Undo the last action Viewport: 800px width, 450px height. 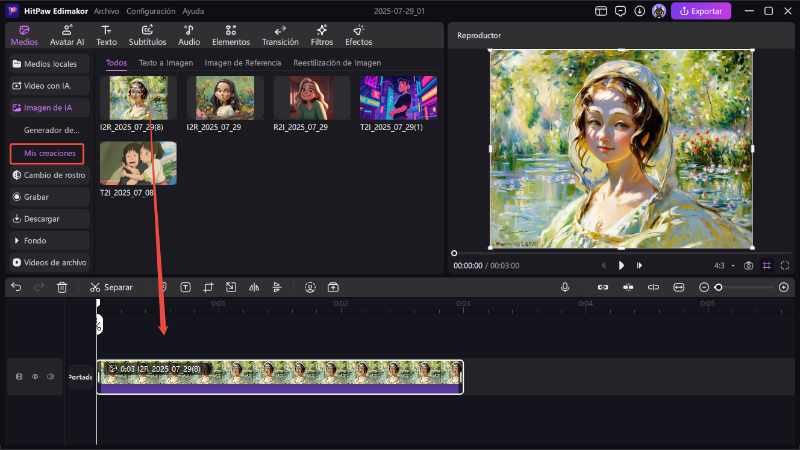(16, 287)
